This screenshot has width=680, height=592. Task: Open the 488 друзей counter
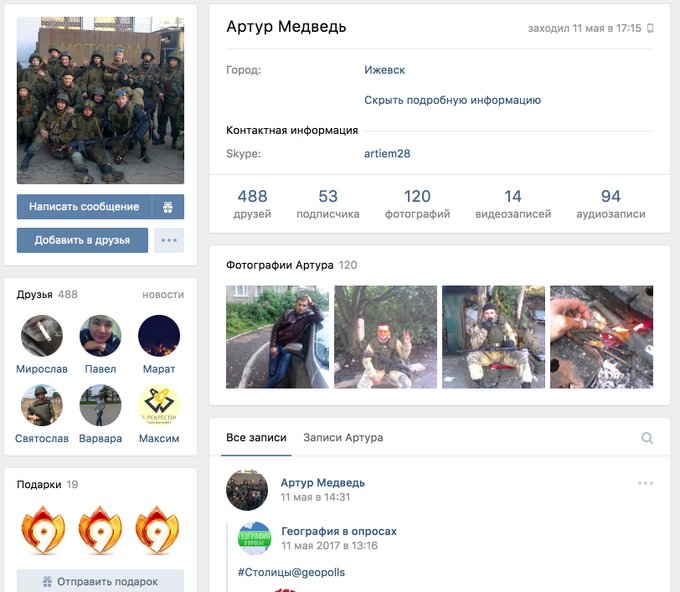point(252,204)
